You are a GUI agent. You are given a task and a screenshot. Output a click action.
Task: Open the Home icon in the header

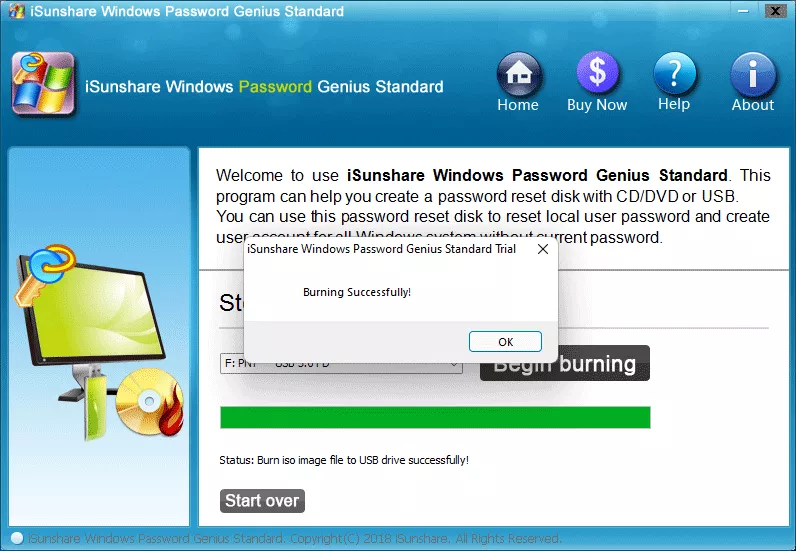click(x=518, y=74)
